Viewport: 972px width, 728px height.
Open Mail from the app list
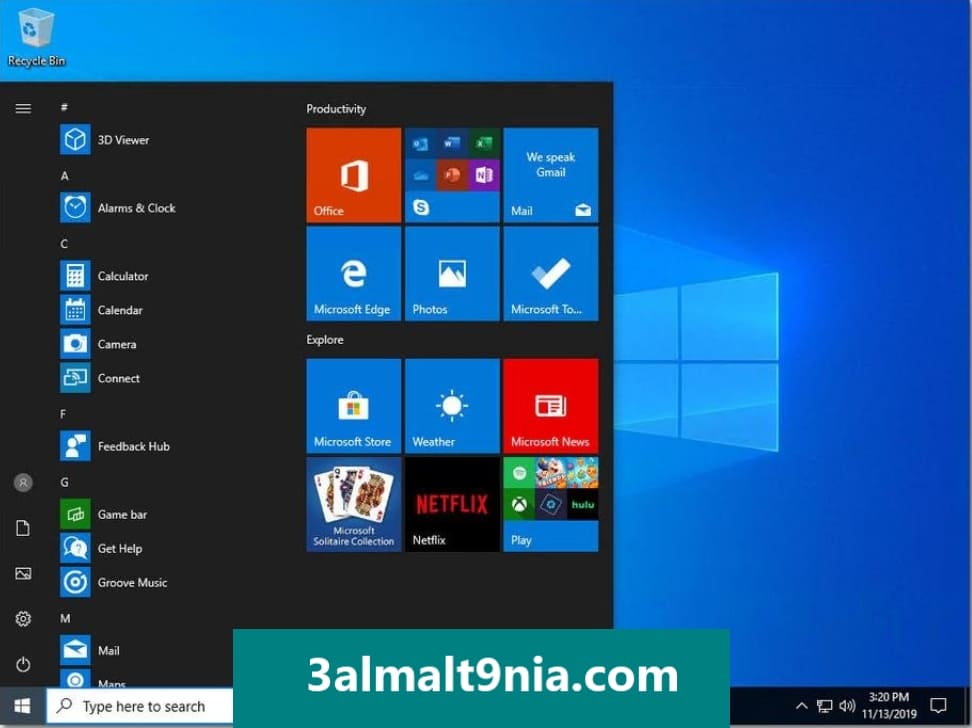pos(91,651)
